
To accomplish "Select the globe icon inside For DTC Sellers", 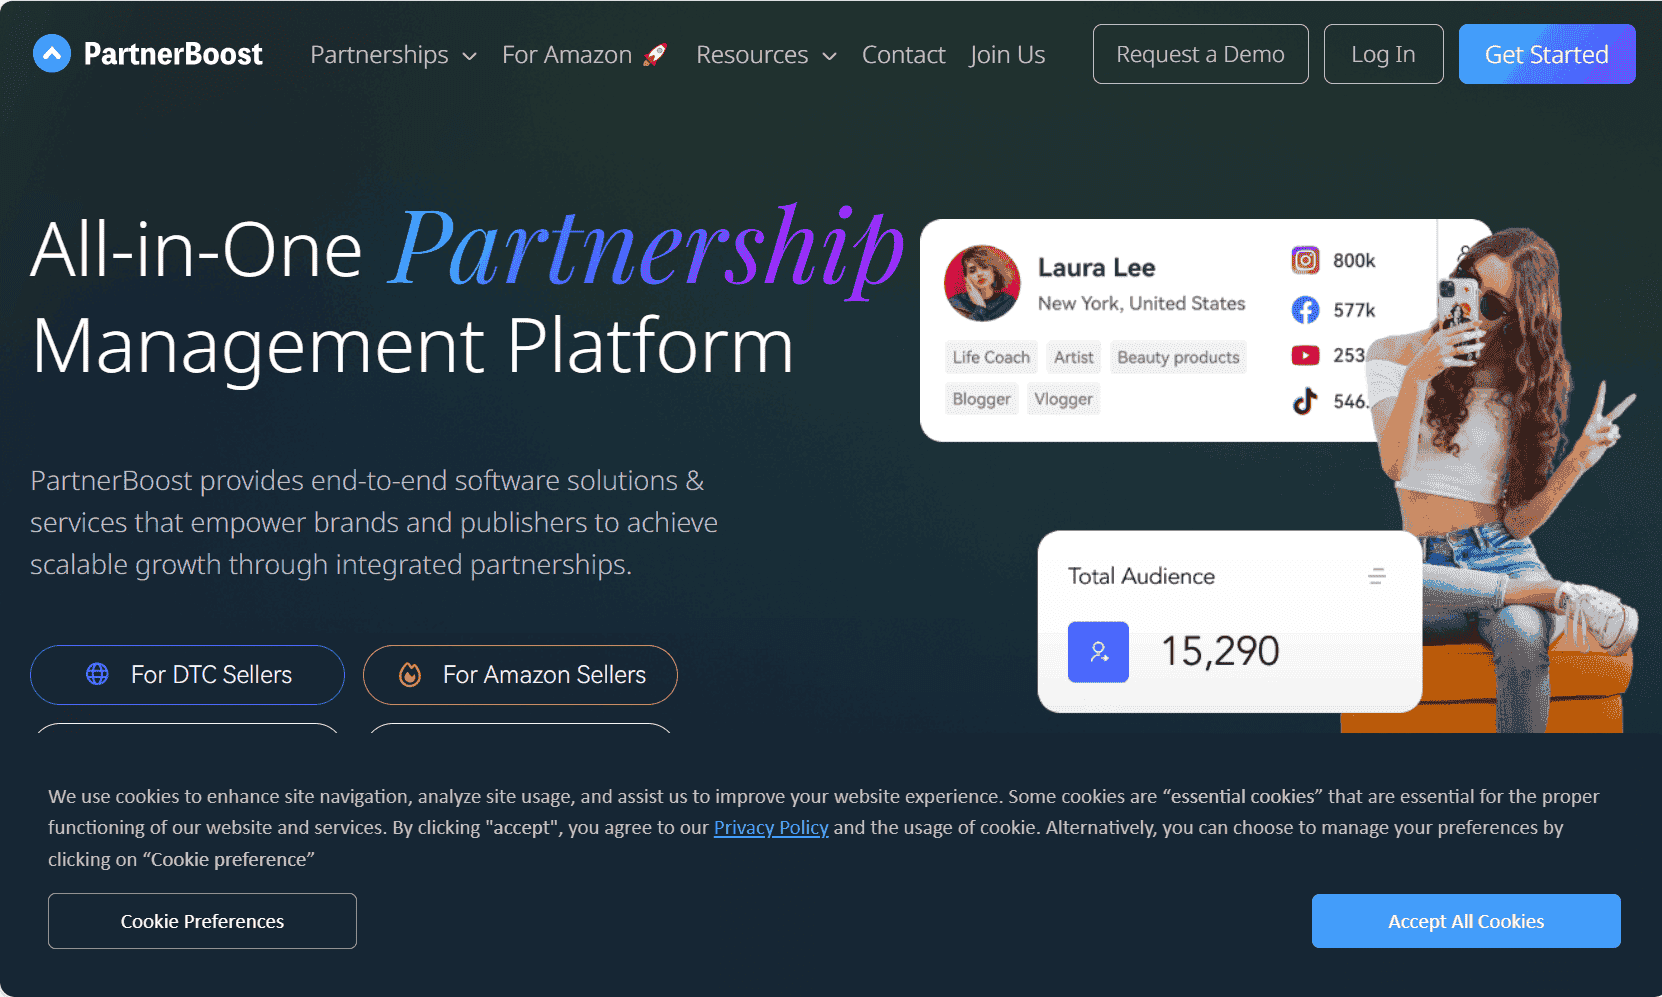I will [x=97, y=675].
